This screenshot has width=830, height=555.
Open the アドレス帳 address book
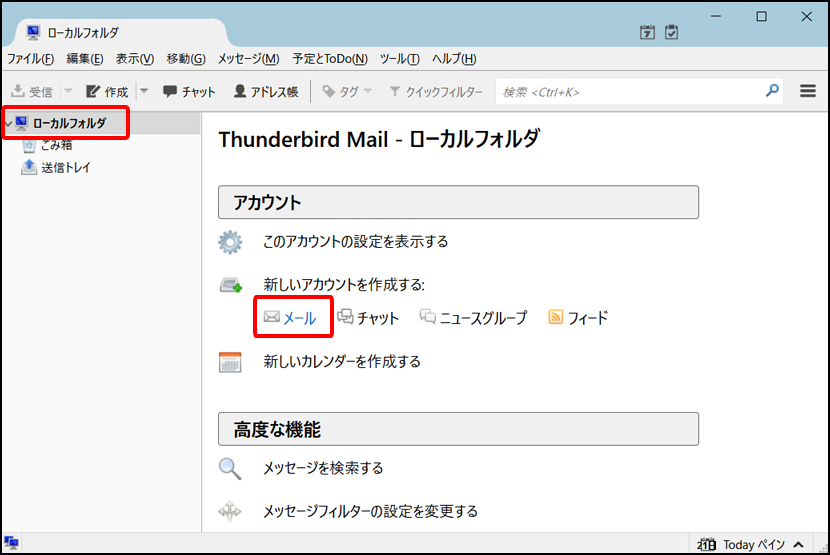[x=266, y=92]
